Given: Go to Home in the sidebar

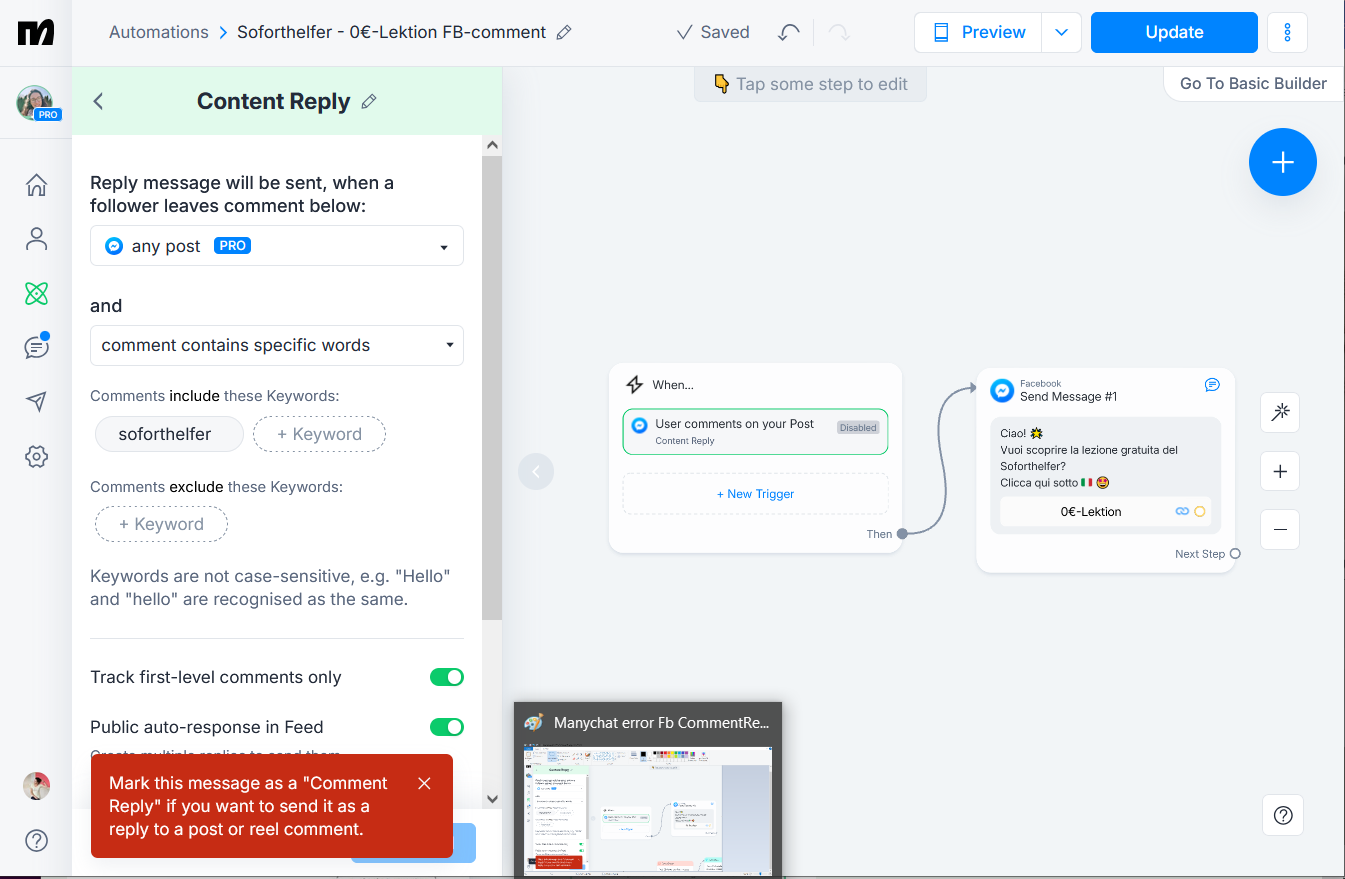Looking at the screenshot, I should pyautogui.click(x=36, y=185).
